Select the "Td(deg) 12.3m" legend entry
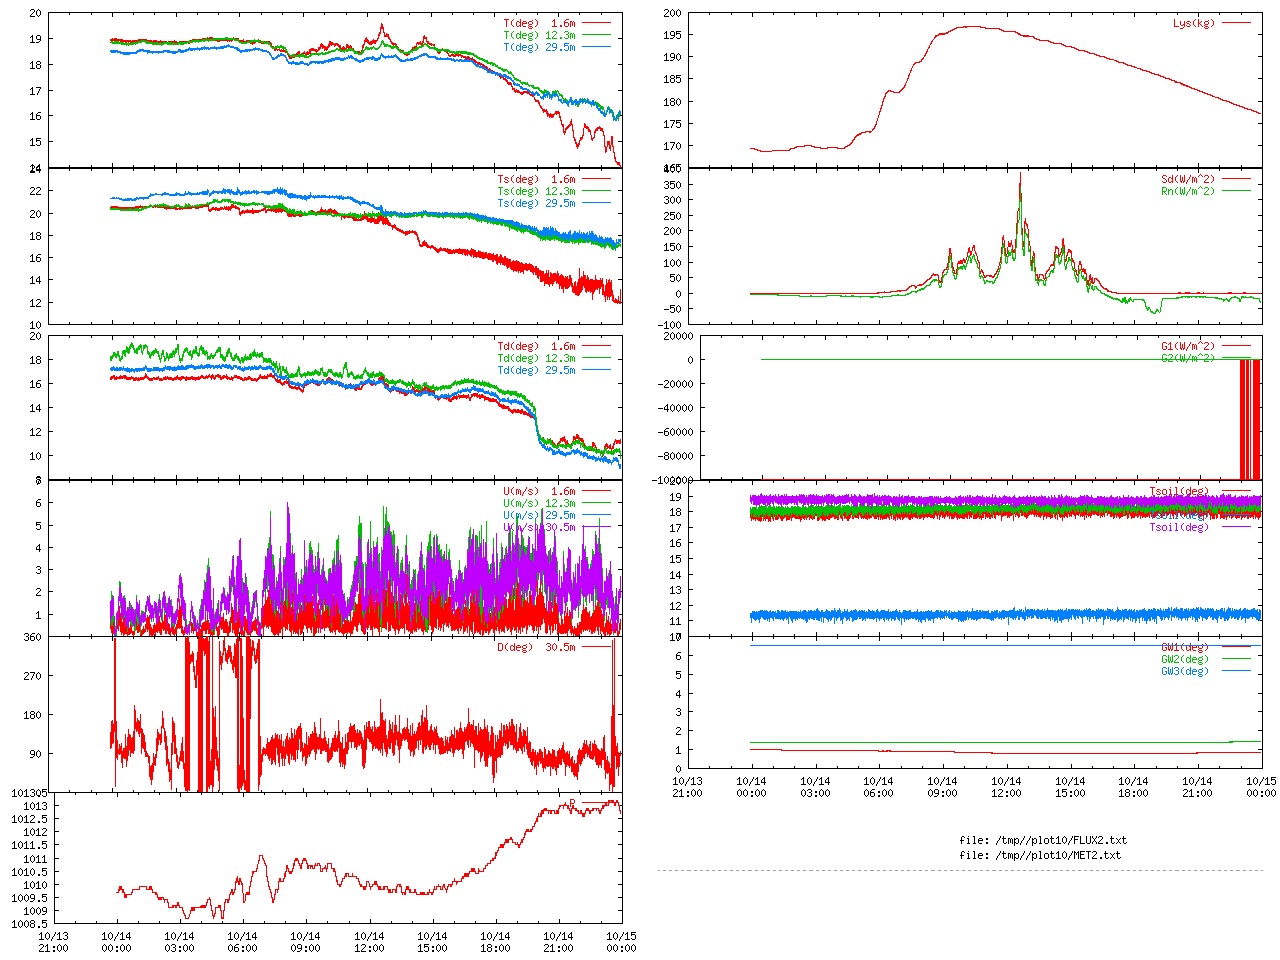The image size is (1280, 960). (x=536, y=358)
